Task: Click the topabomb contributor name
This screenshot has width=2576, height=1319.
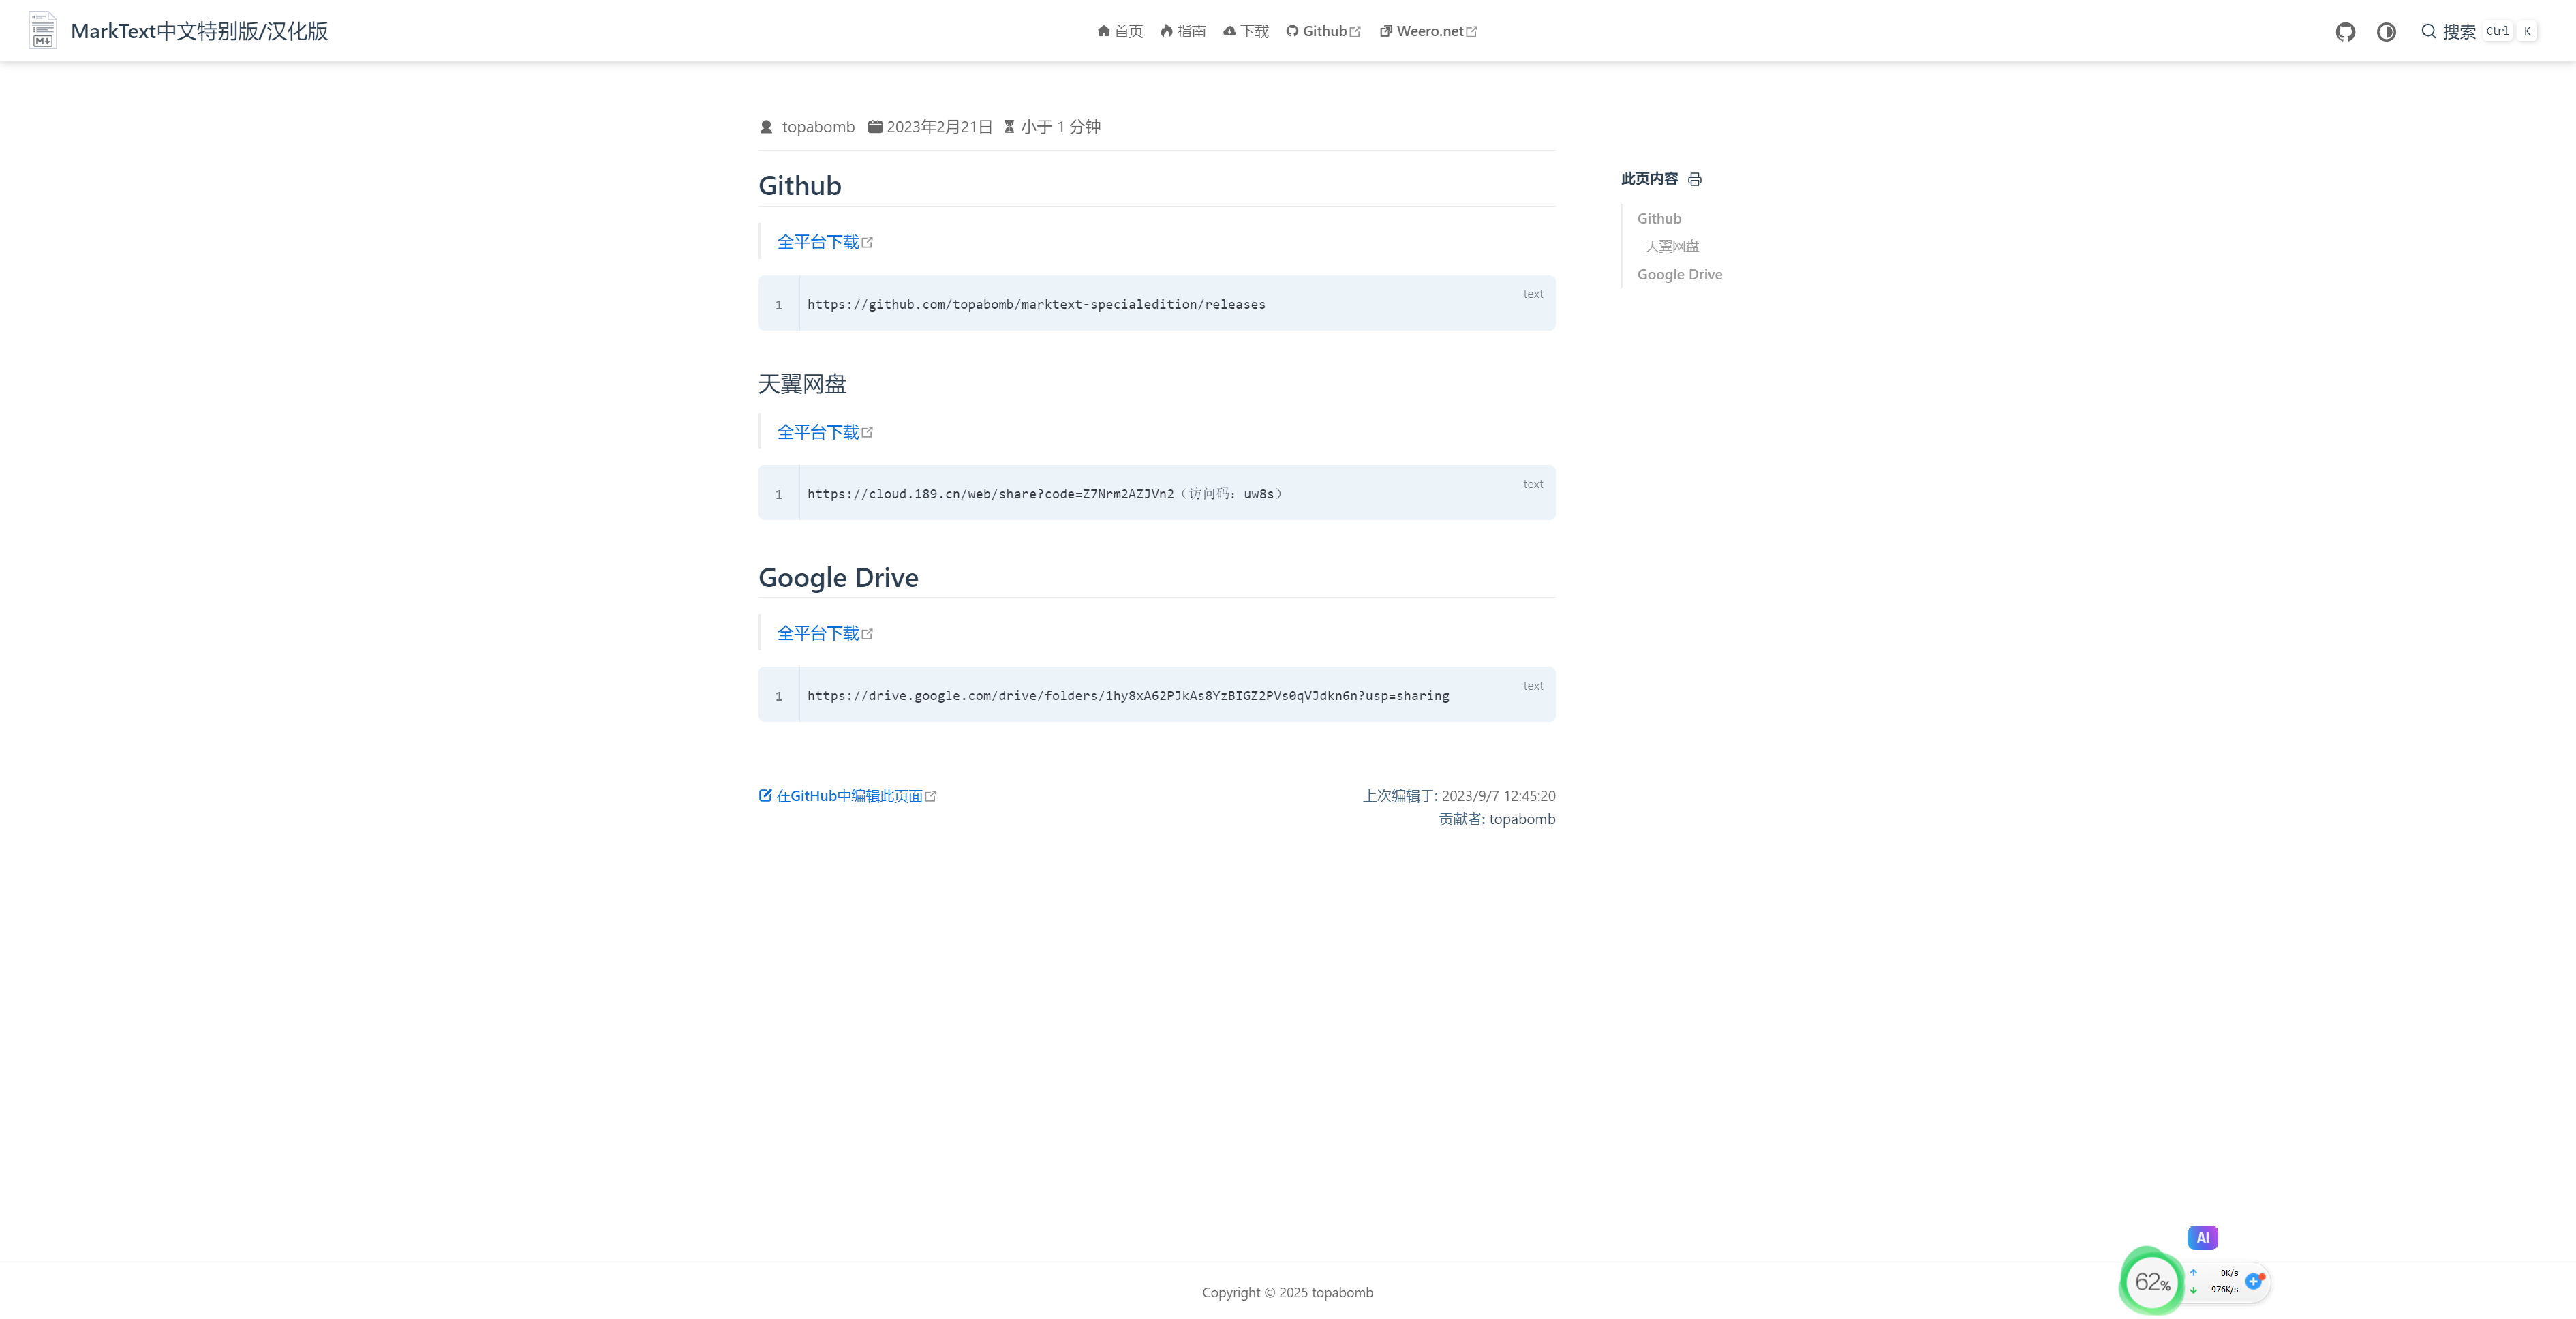Action: (x=1522, y=819)
